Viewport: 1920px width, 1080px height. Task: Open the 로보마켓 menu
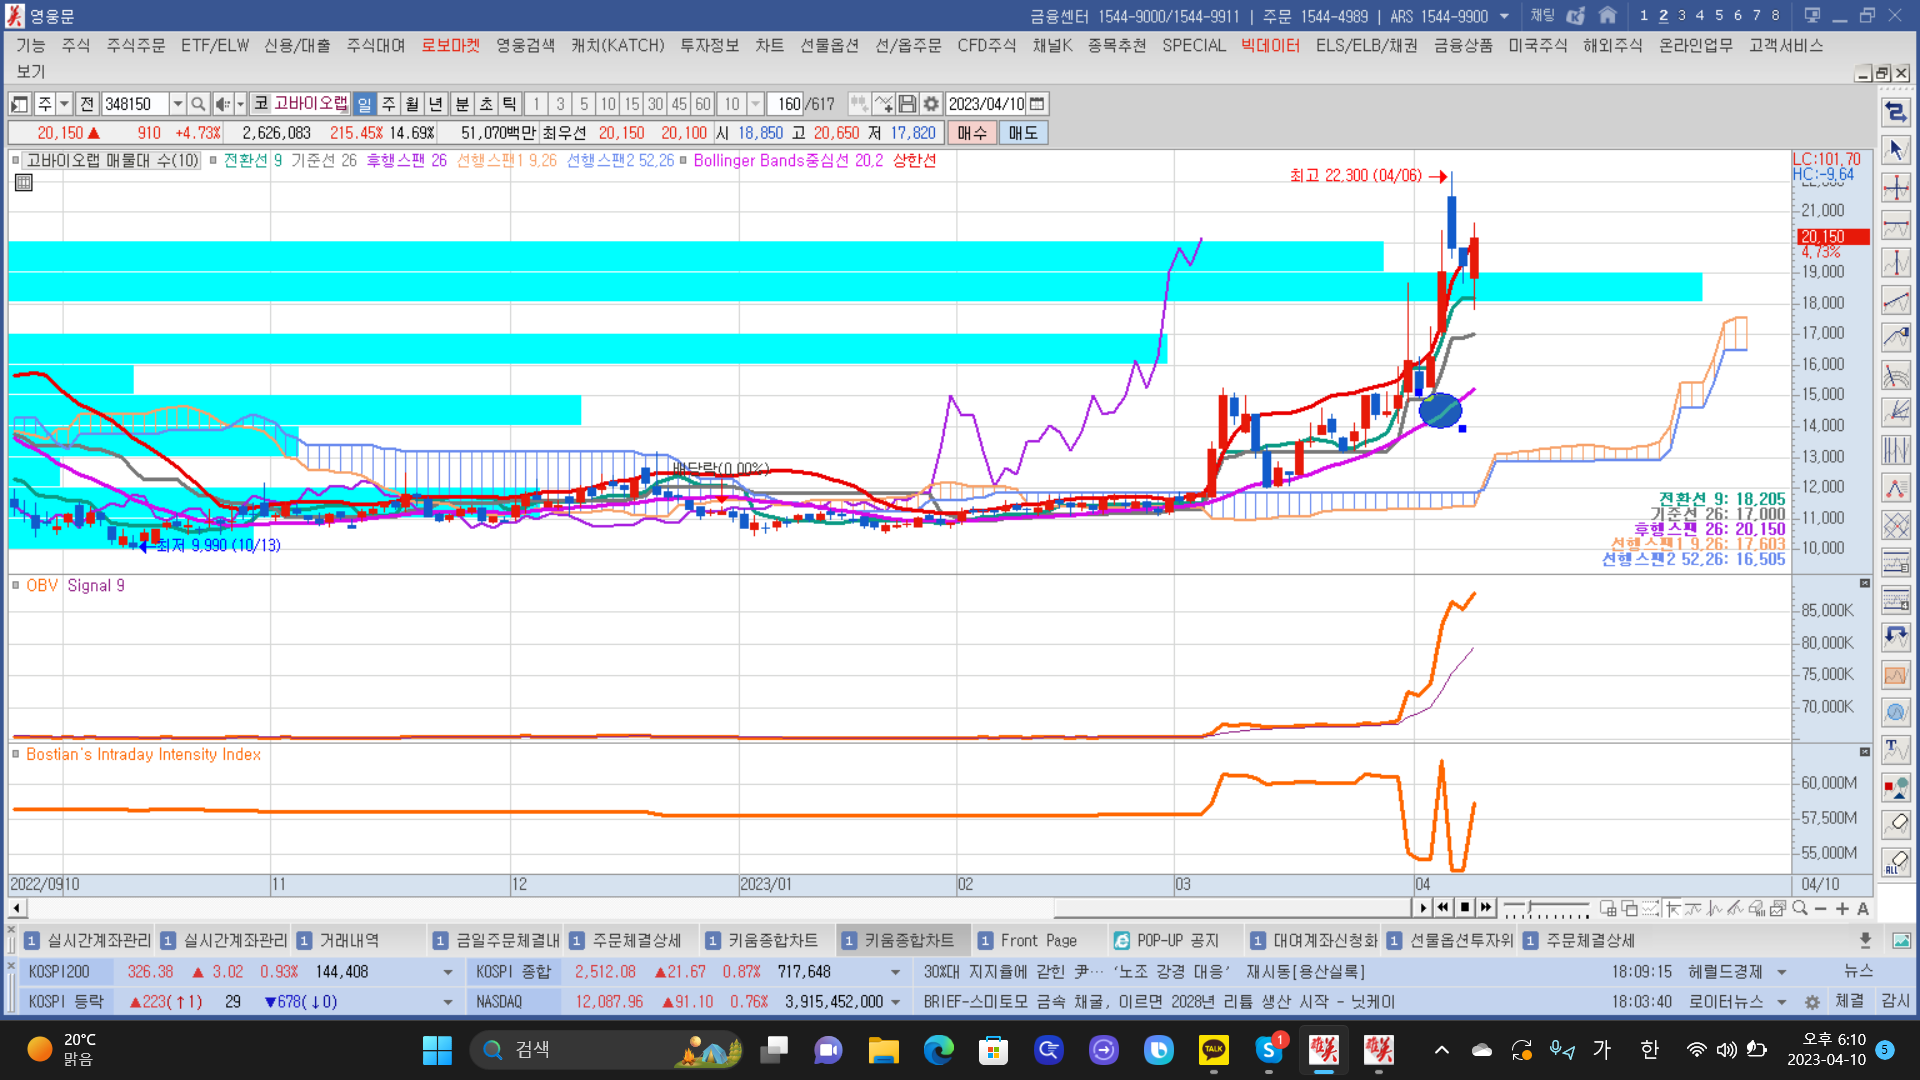tap(450, 45)
